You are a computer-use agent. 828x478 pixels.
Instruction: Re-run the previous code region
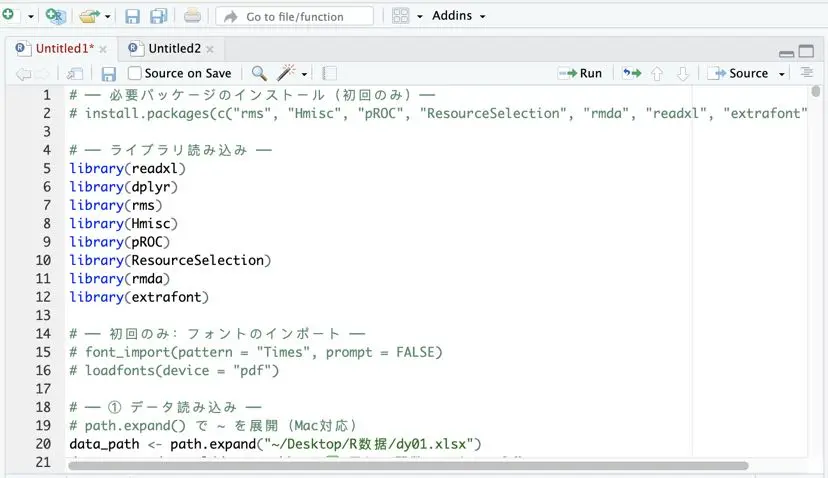pyautogui.click(x=632, y=73)
